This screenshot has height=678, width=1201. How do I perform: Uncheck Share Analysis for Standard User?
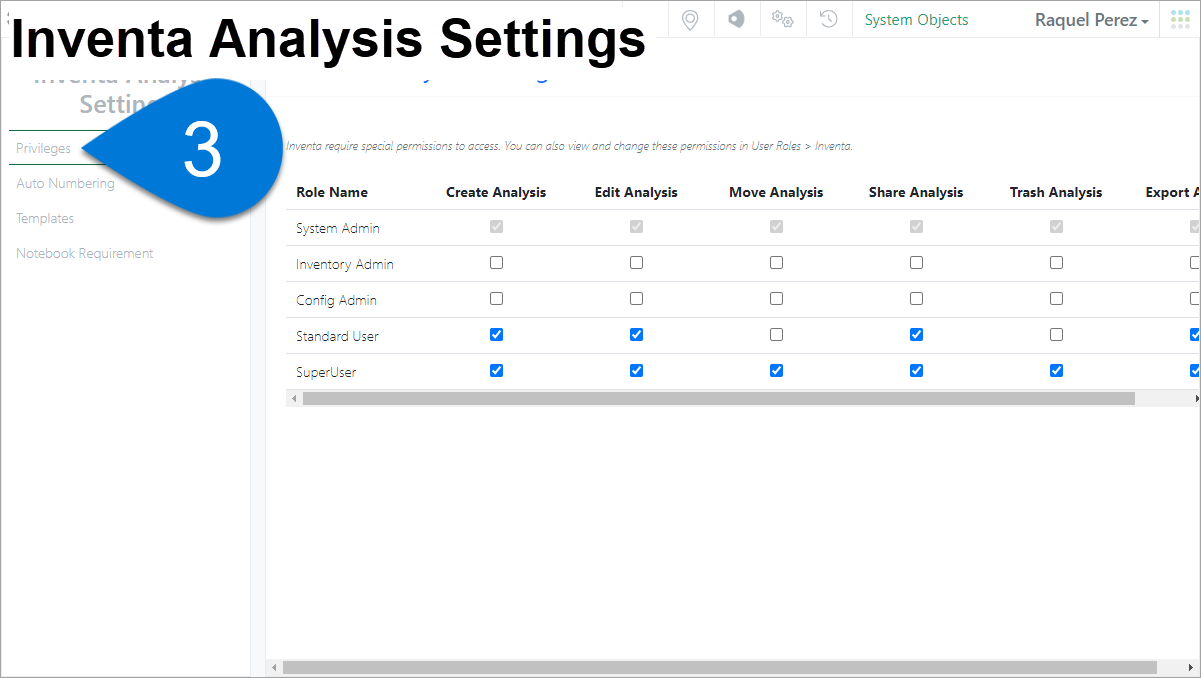click(x=916, y=335)
